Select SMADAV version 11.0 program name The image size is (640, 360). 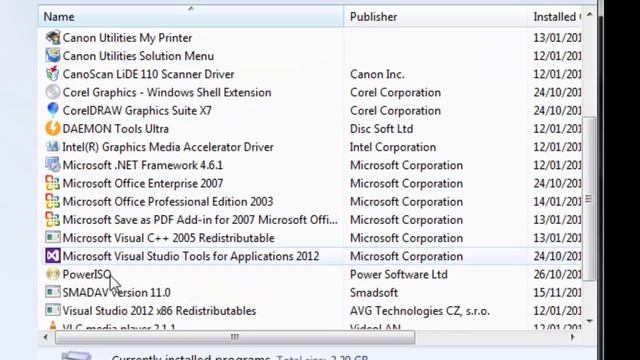tap(116, 293)
